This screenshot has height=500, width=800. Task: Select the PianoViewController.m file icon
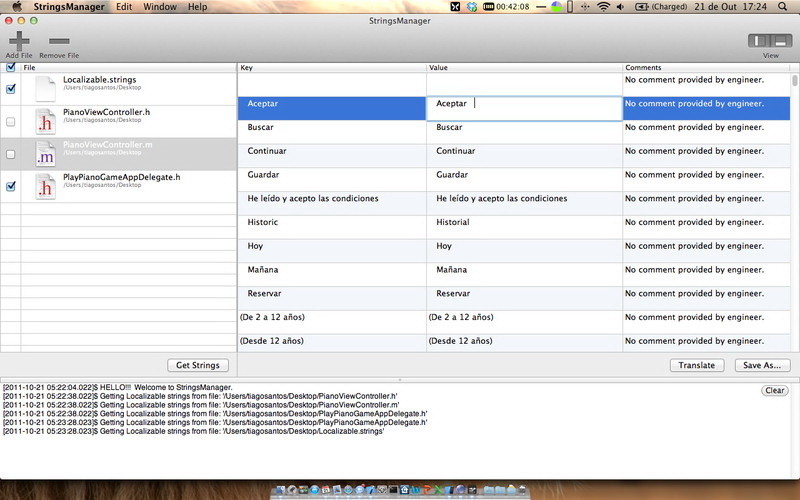coord(45,155)
